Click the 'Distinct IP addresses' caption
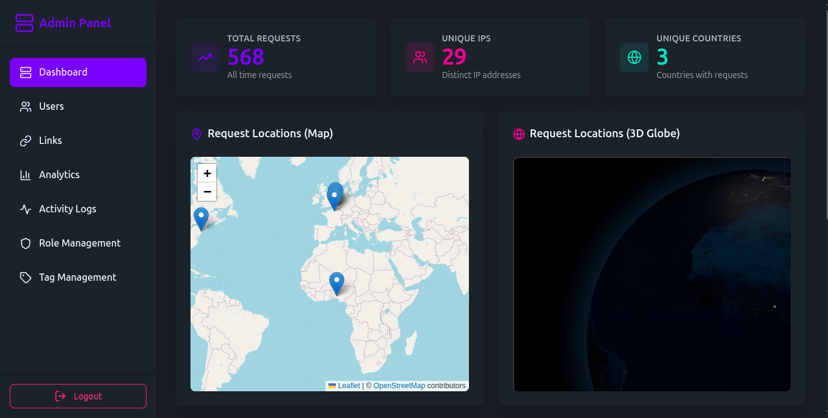This screenshot has height=418, width=828. click(x=481, y=75)
